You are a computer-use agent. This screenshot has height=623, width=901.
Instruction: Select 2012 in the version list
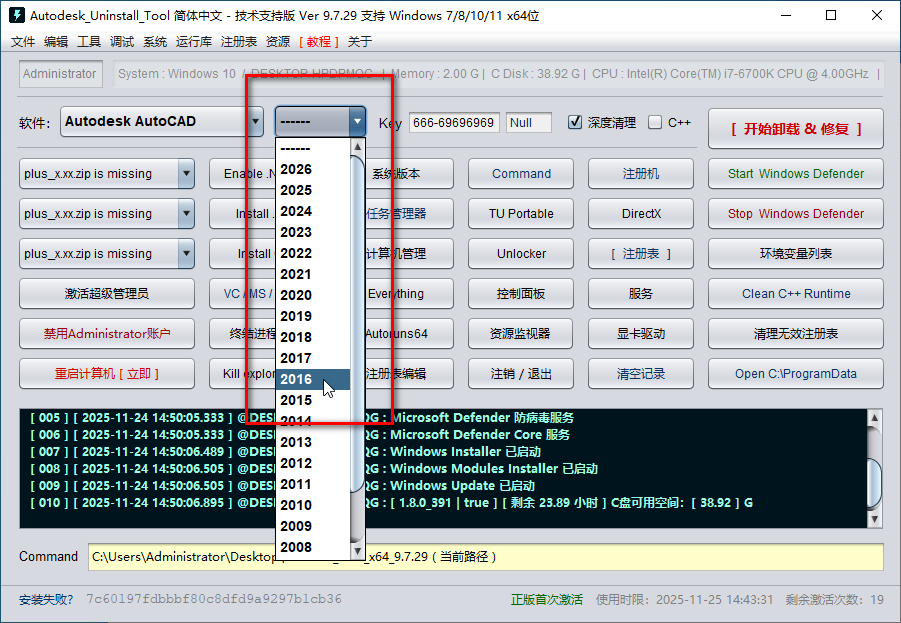313,463
